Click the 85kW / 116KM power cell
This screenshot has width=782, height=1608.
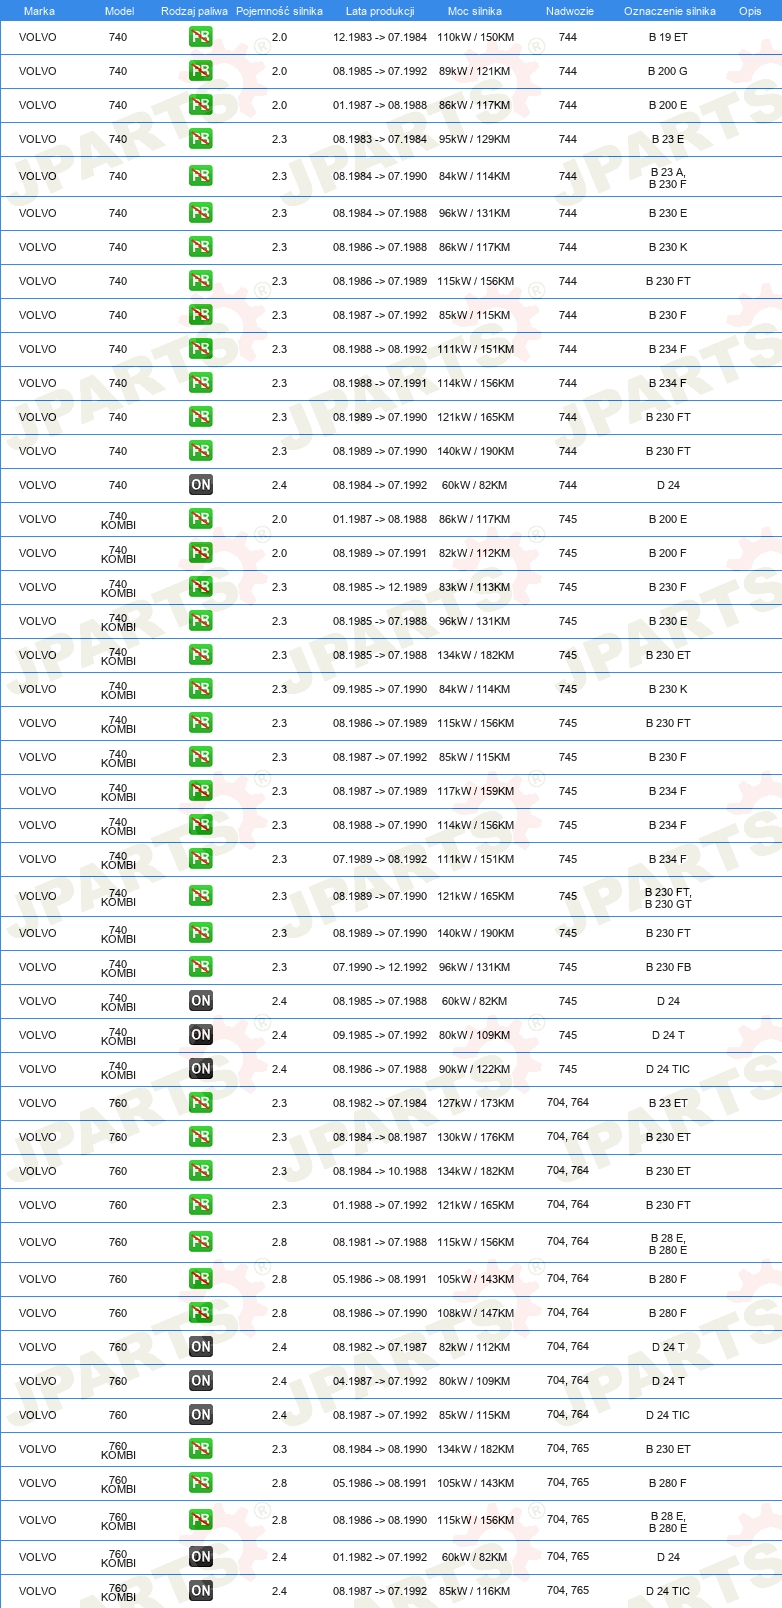click(475, 1591)
